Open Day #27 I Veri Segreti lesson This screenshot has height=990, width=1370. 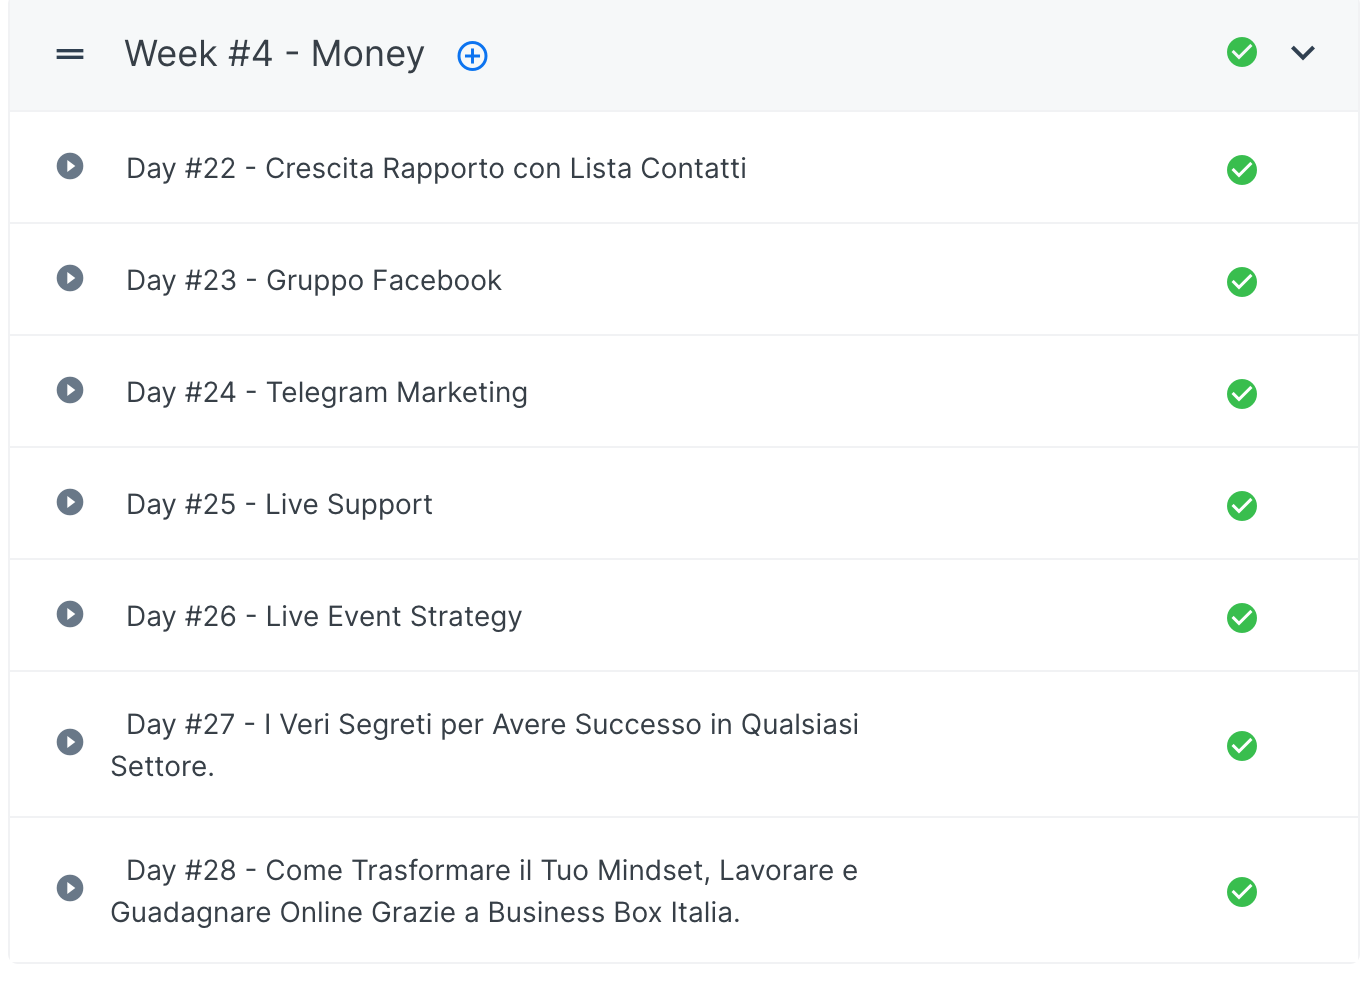[492, 725]
